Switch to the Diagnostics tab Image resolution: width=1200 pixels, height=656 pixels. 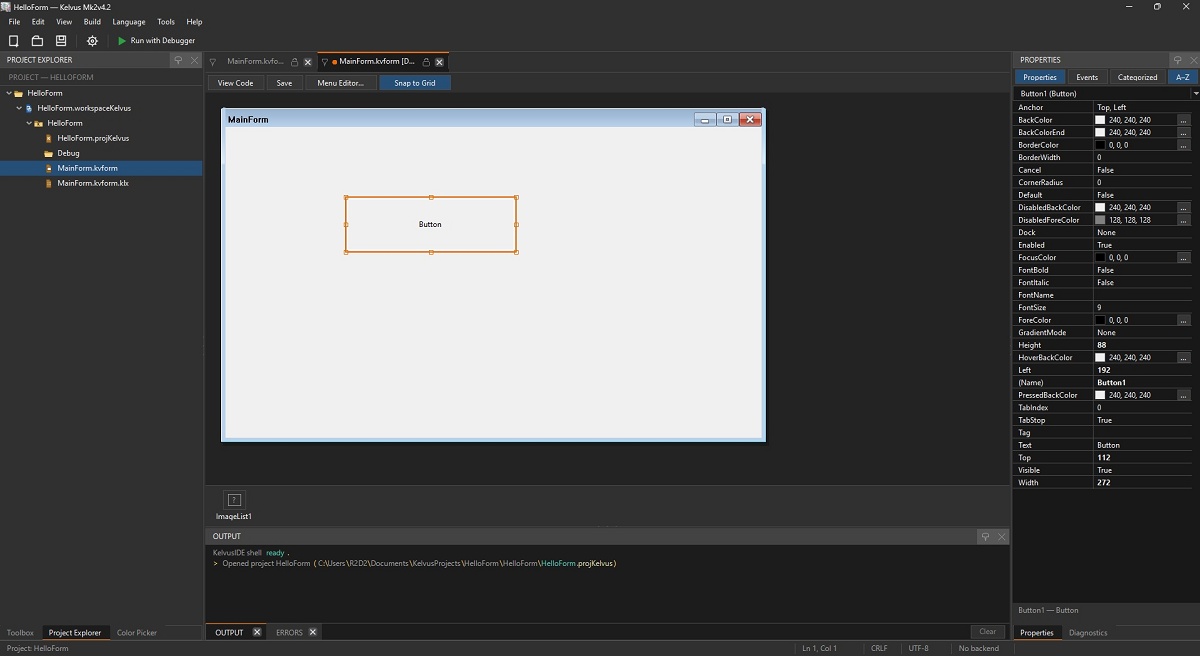point(1088,632)
